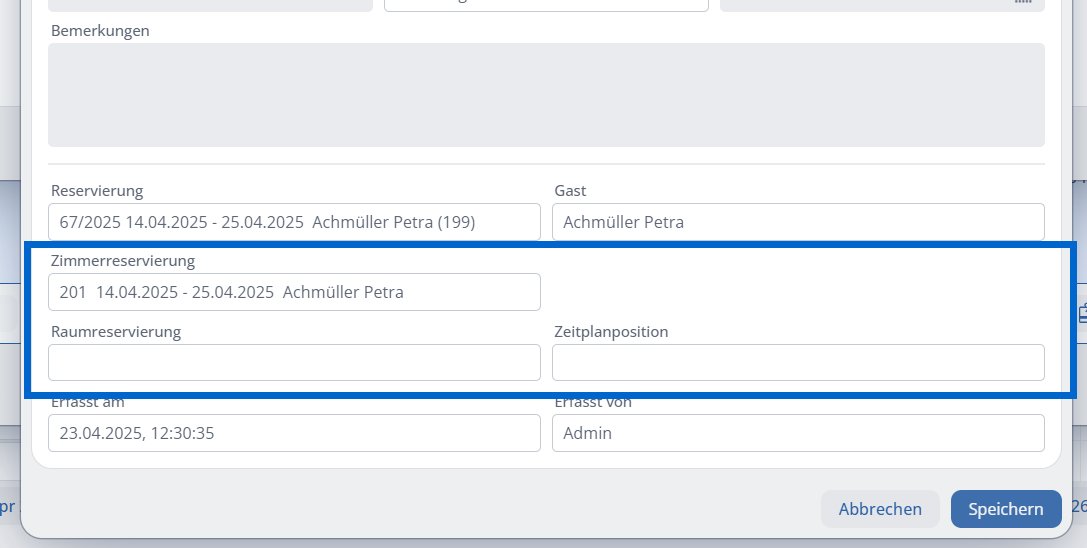Click the Erfasst von field showing Admin

(x=798, y=433)
